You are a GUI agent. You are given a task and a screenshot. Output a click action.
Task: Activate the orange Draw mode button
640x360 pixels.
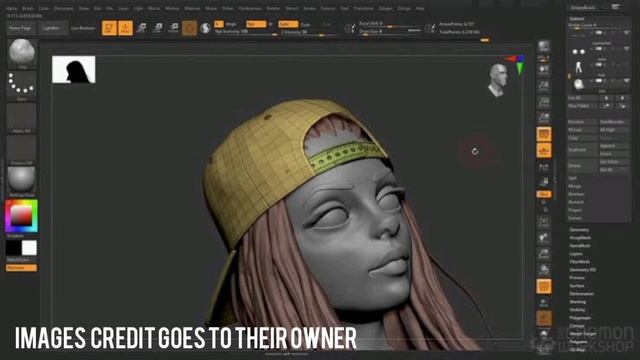point(125,28)
